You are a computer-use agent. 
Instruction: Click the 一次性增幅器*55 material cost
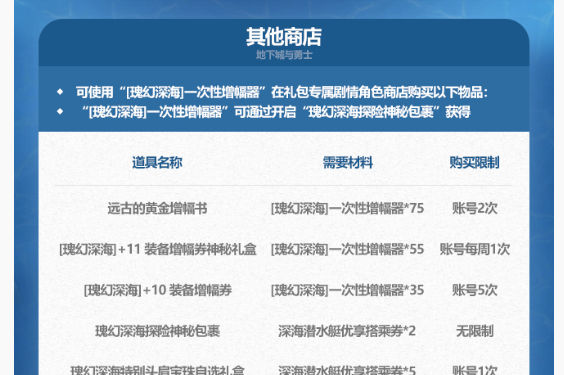[x=347, y=249]
